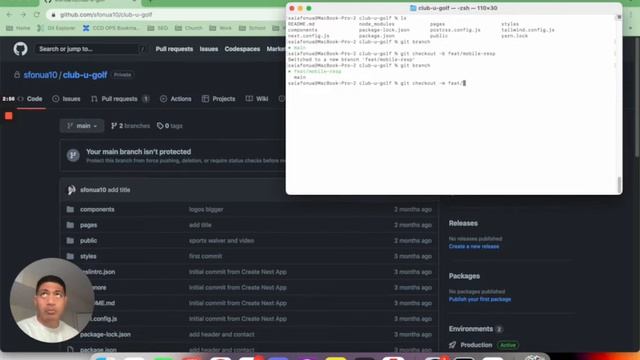Image resolution: width=640 pixels, height=360 pixels.
Task: Open the Releases heading link
Action: [x=463, y=223]
